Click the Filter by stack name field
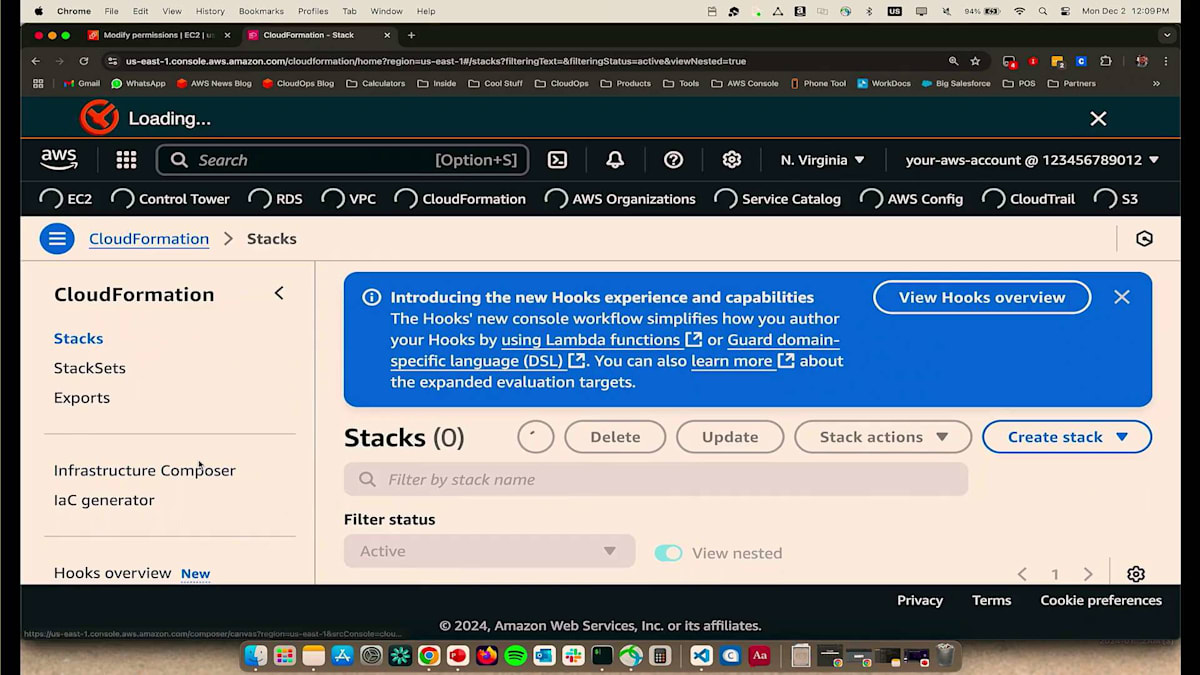 click(656, 479)
